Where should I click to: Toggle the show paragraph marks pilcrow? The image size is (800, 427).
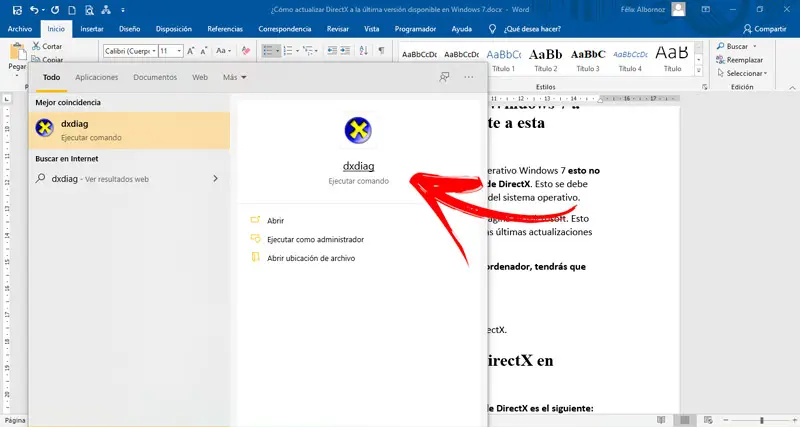381,51
